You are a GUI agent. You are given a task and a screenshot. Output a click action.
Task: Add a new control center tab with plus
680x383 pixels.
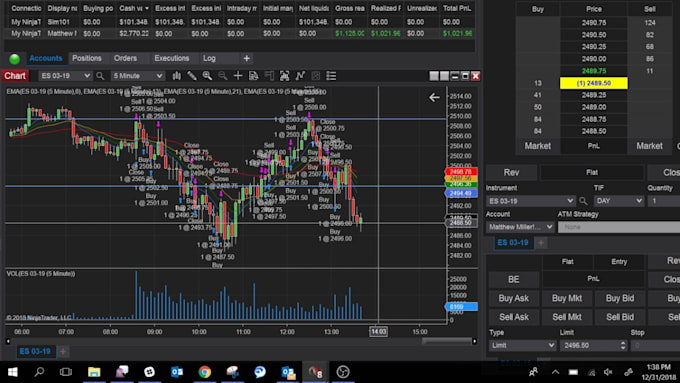click(246, 59)
